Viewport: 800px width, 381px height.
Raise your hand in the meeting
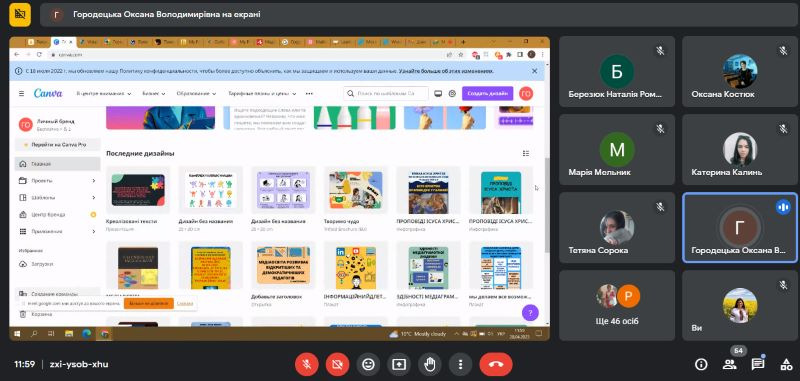pos(430,364)
